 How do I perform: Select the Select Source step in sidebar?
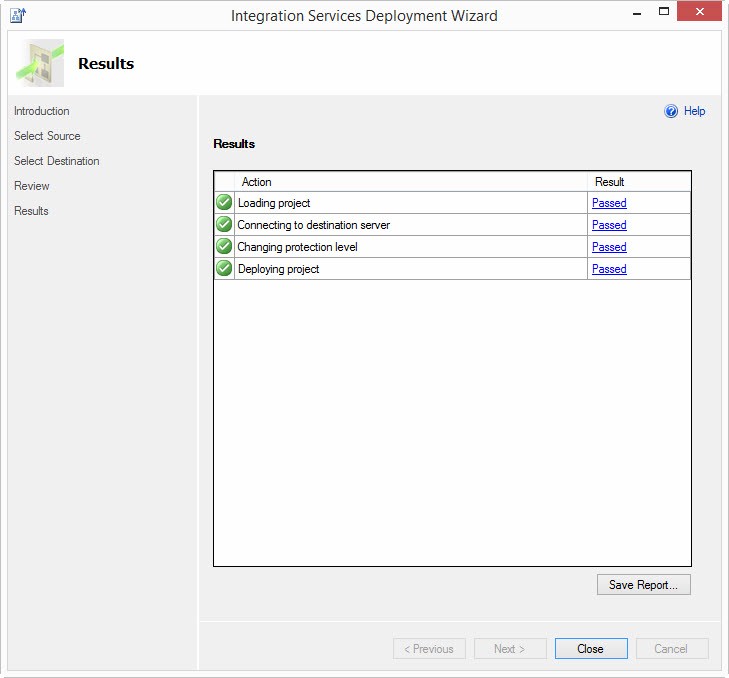pos(47,136)
